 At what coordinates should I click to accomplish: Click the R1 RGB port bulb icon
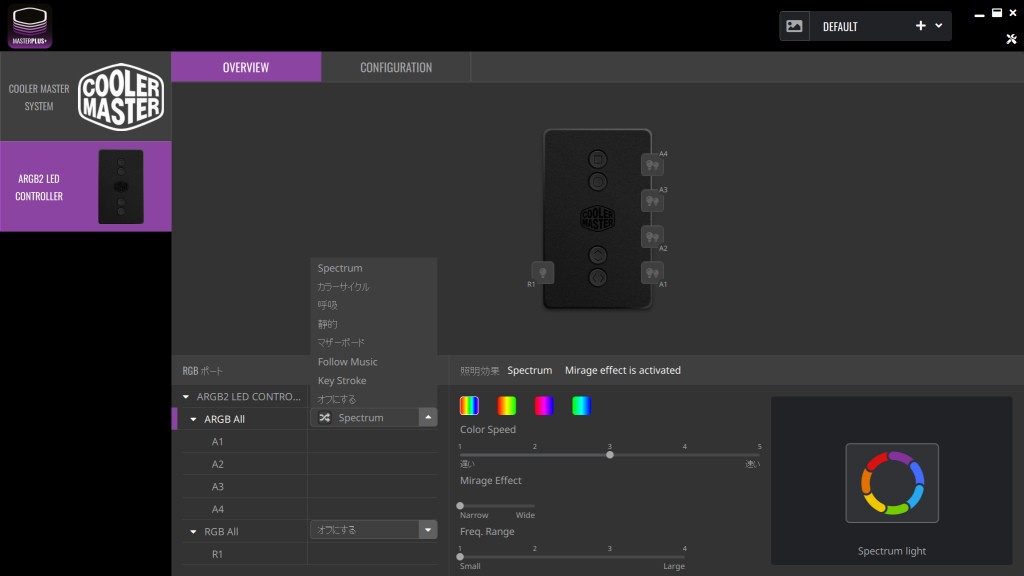[x=542, y=272]
